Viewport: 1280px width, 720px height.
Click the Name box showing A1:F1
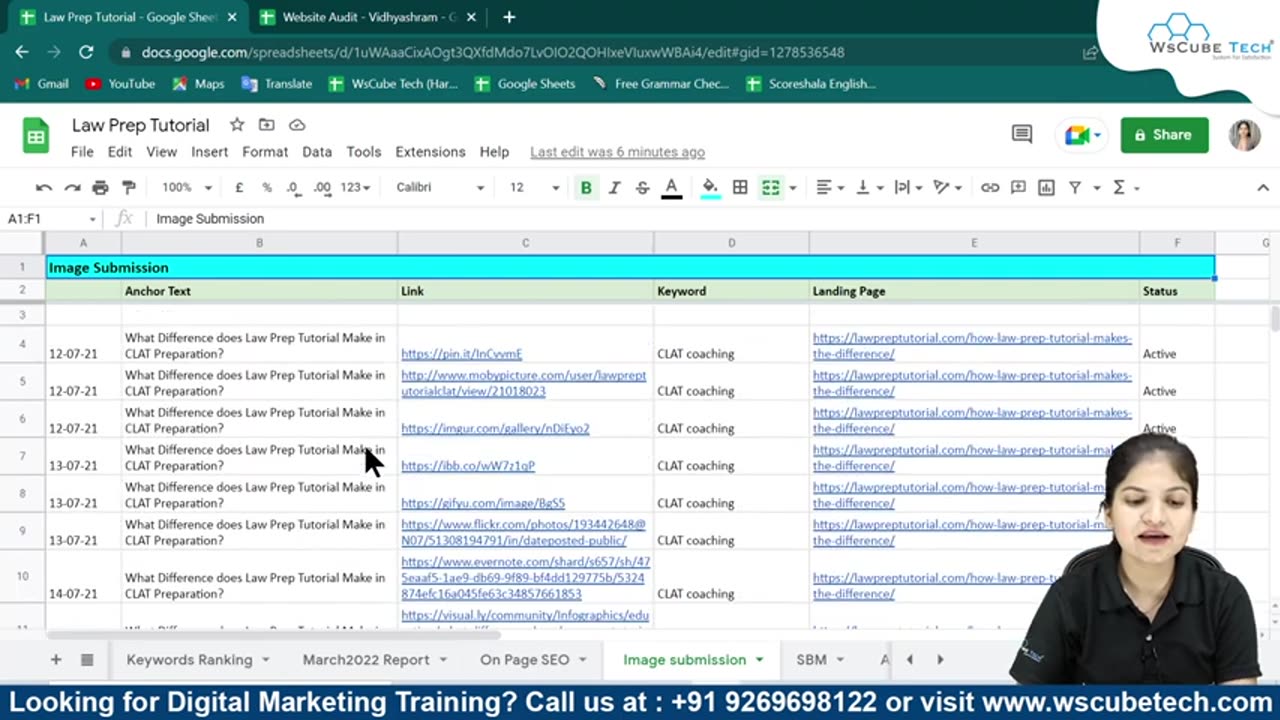[50, 218]
